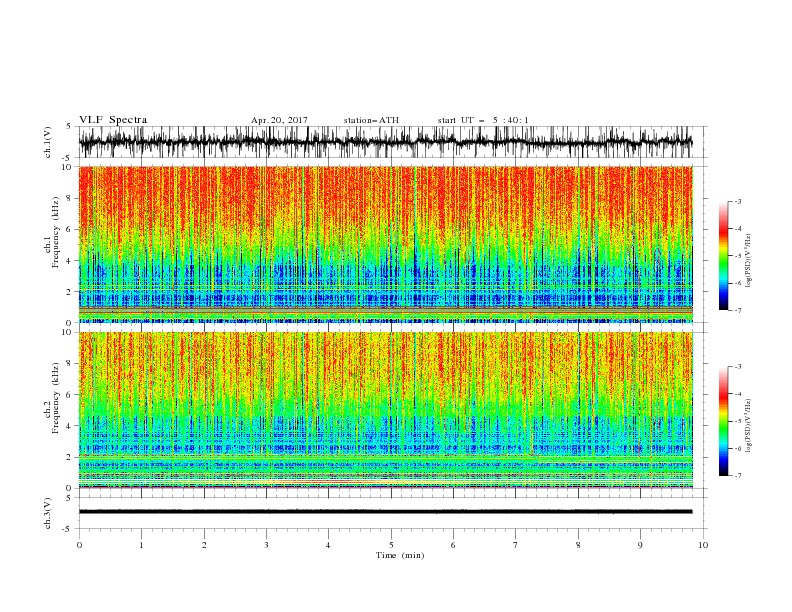Click the "7" tick on the time axis
The height and width of the screenshot is (612, 792).
516,545
